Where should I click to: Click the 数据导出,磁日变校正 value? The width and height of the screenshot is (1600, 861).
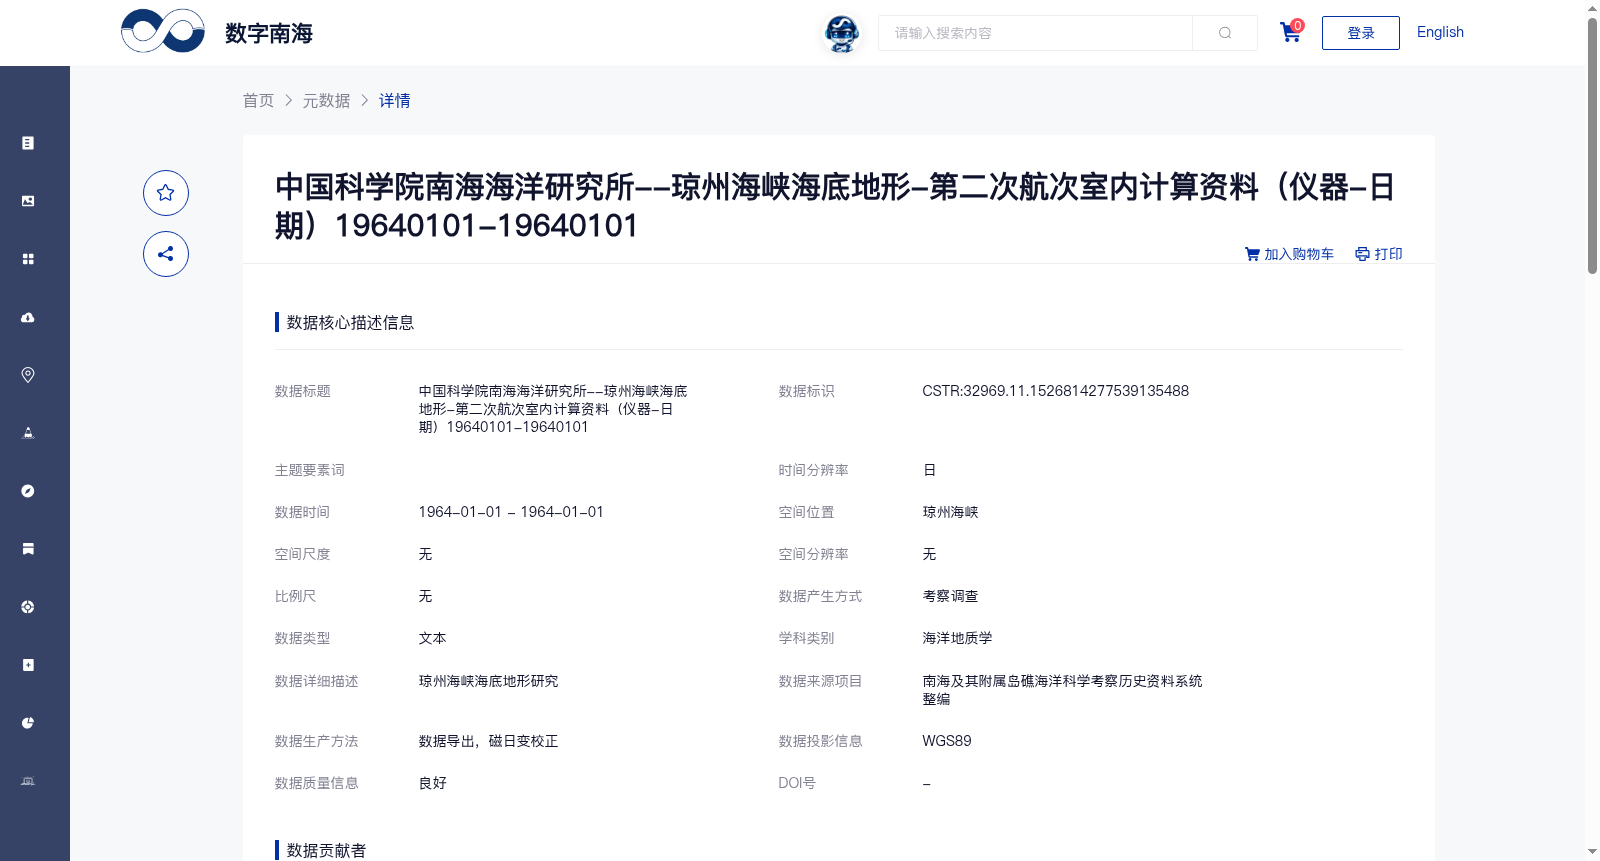click(x=488, y=741)
